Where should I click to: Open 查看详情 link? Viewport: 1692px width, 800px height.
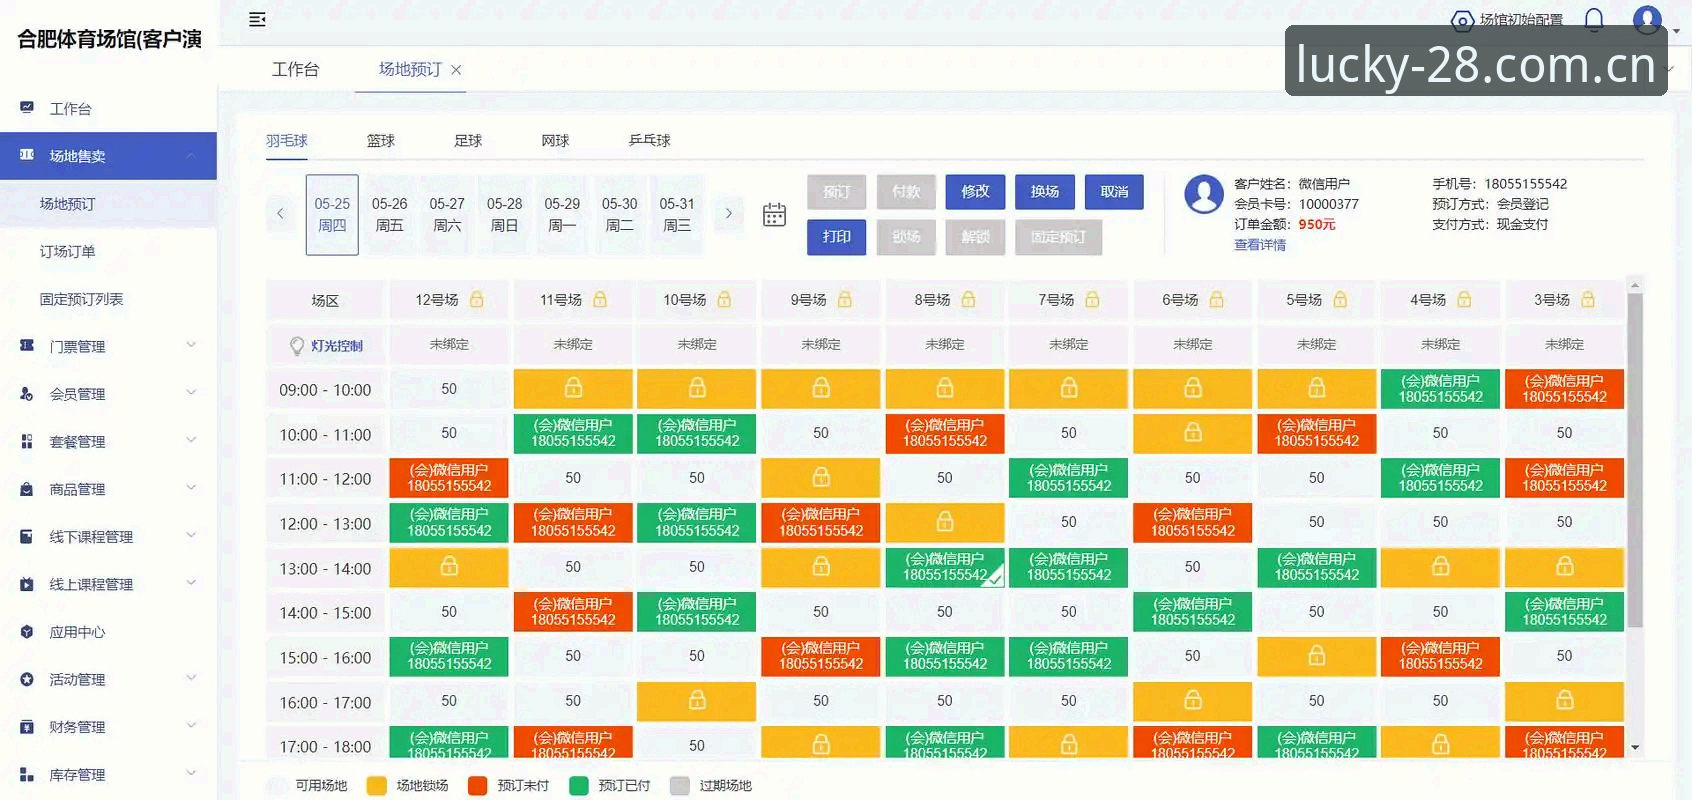pos(1260,245)
